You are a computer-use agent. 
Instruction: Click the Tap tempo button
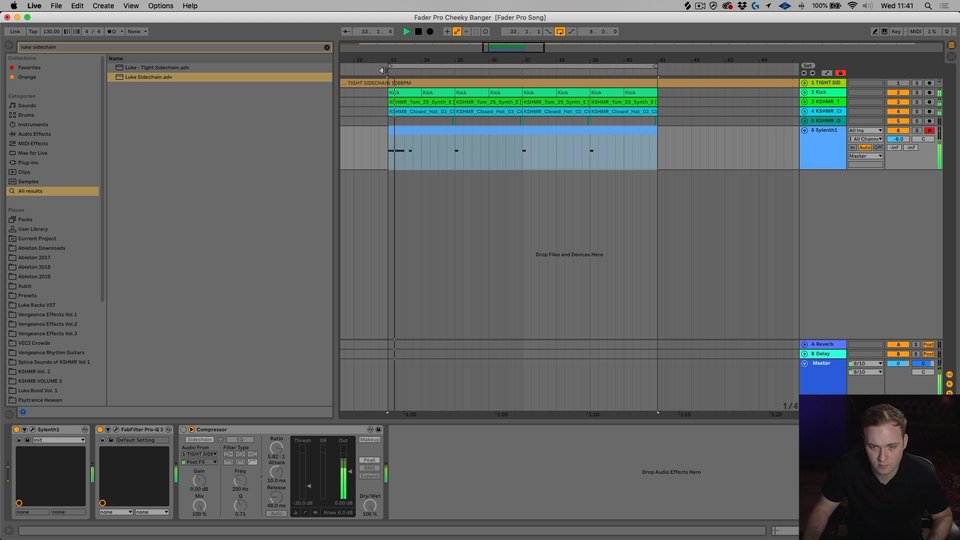point(33,31)
